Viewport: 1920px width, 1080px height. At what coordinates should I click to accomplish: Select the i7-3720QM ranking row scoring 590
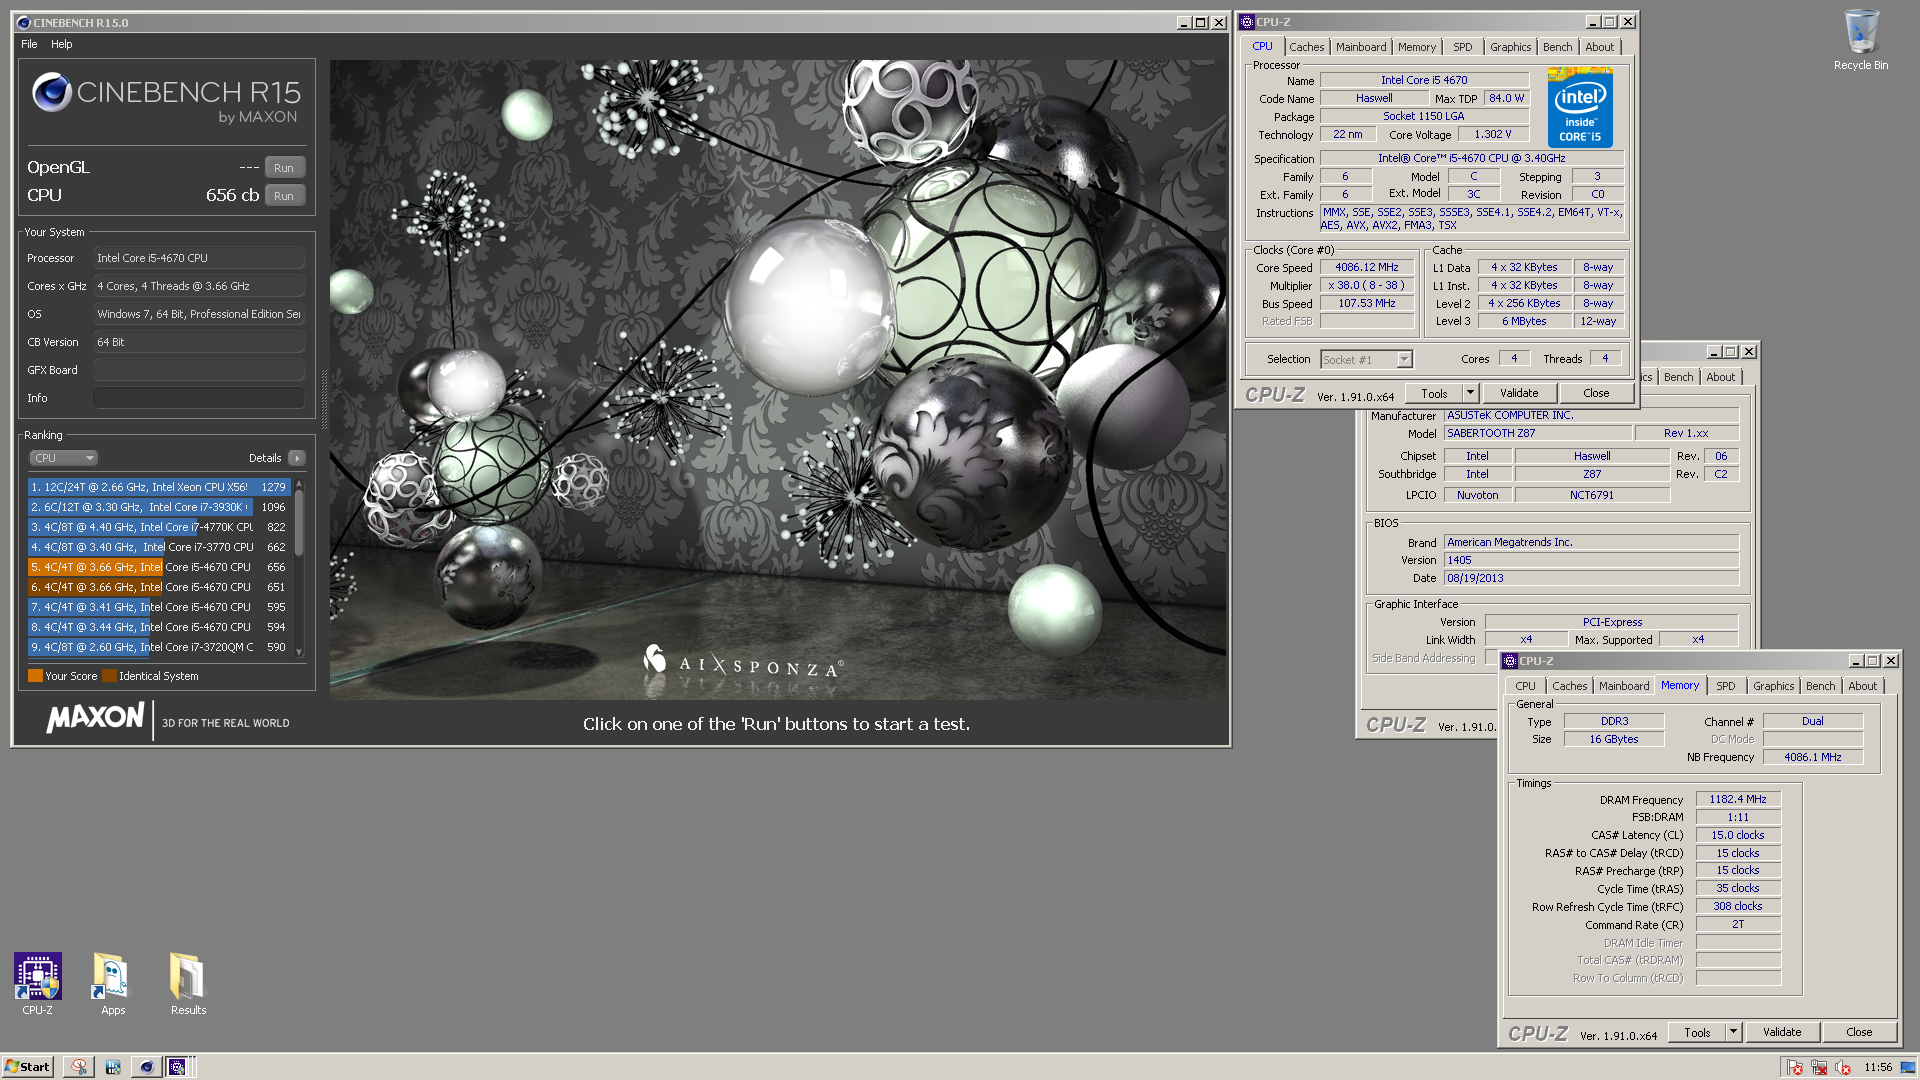(159, 647)
